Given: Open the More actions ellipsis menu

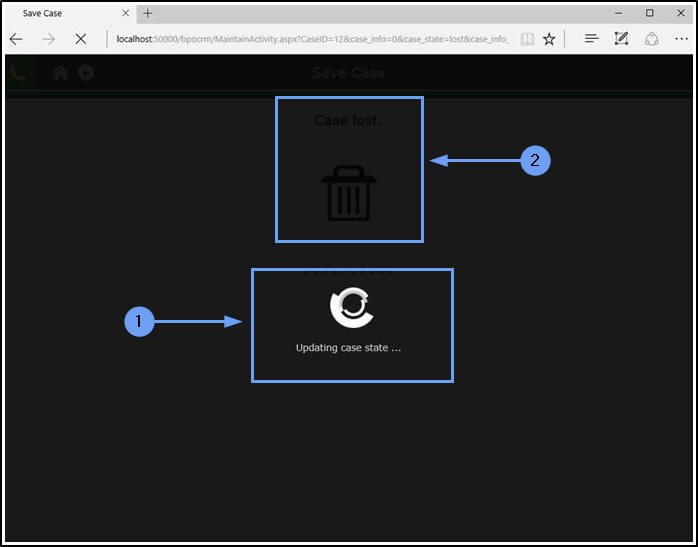Looking at the screenshot, I should 682,39.
